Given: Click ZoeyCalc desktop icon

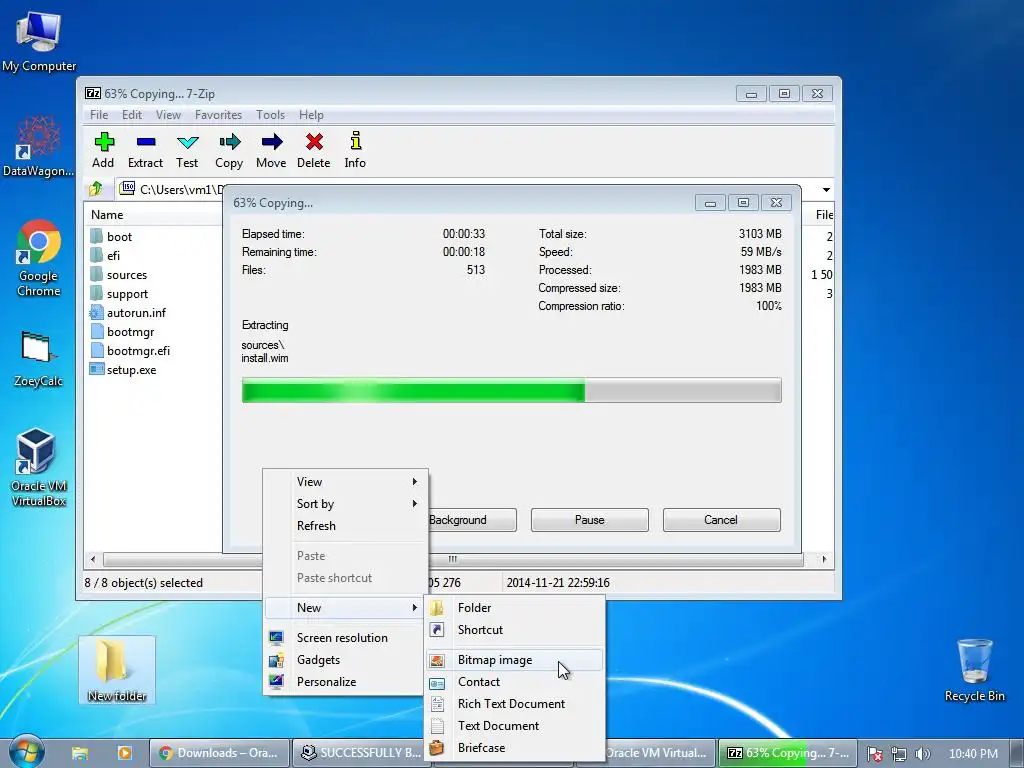Looking at the screenshot, I should tap(39, 358).
